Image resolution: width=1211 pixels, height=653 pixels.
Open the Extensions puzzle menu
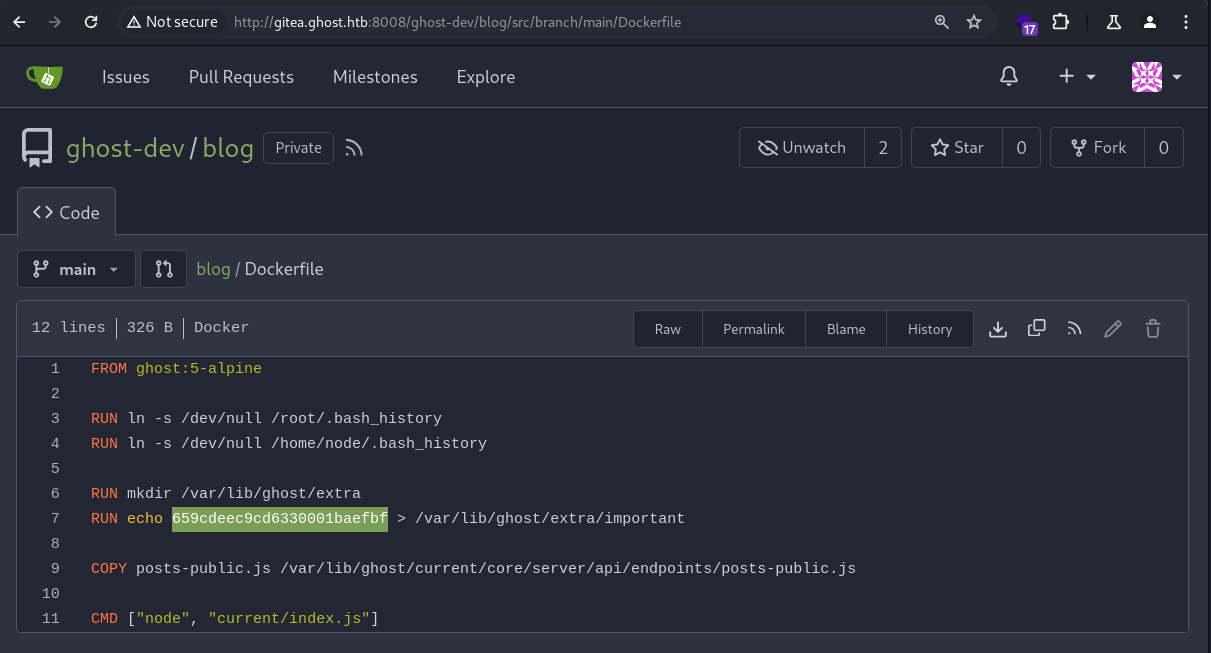click(1060, 22)
